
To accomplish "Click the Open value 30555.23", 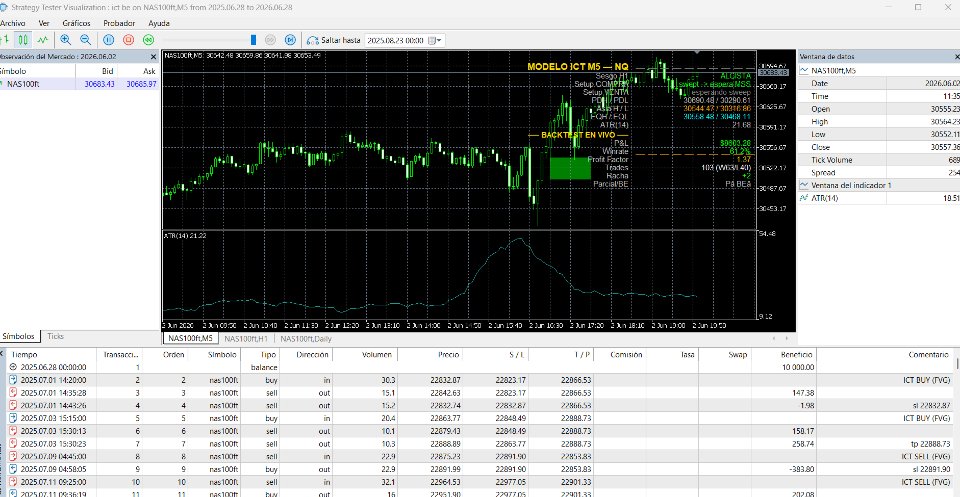I will 945,109.
